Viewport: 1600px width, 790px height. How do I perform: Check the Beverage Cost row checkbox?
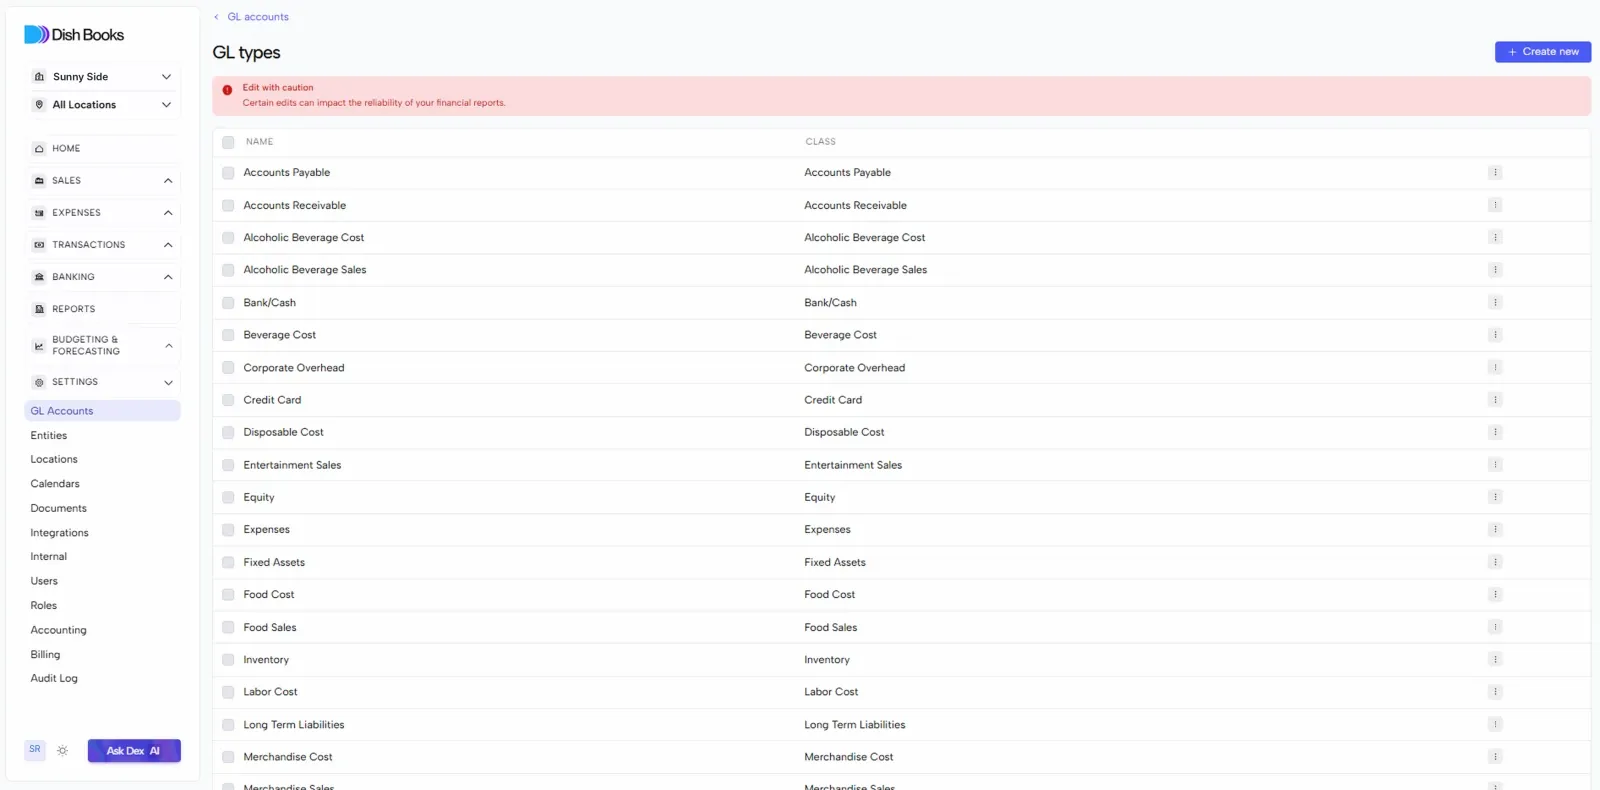[228, 335]
